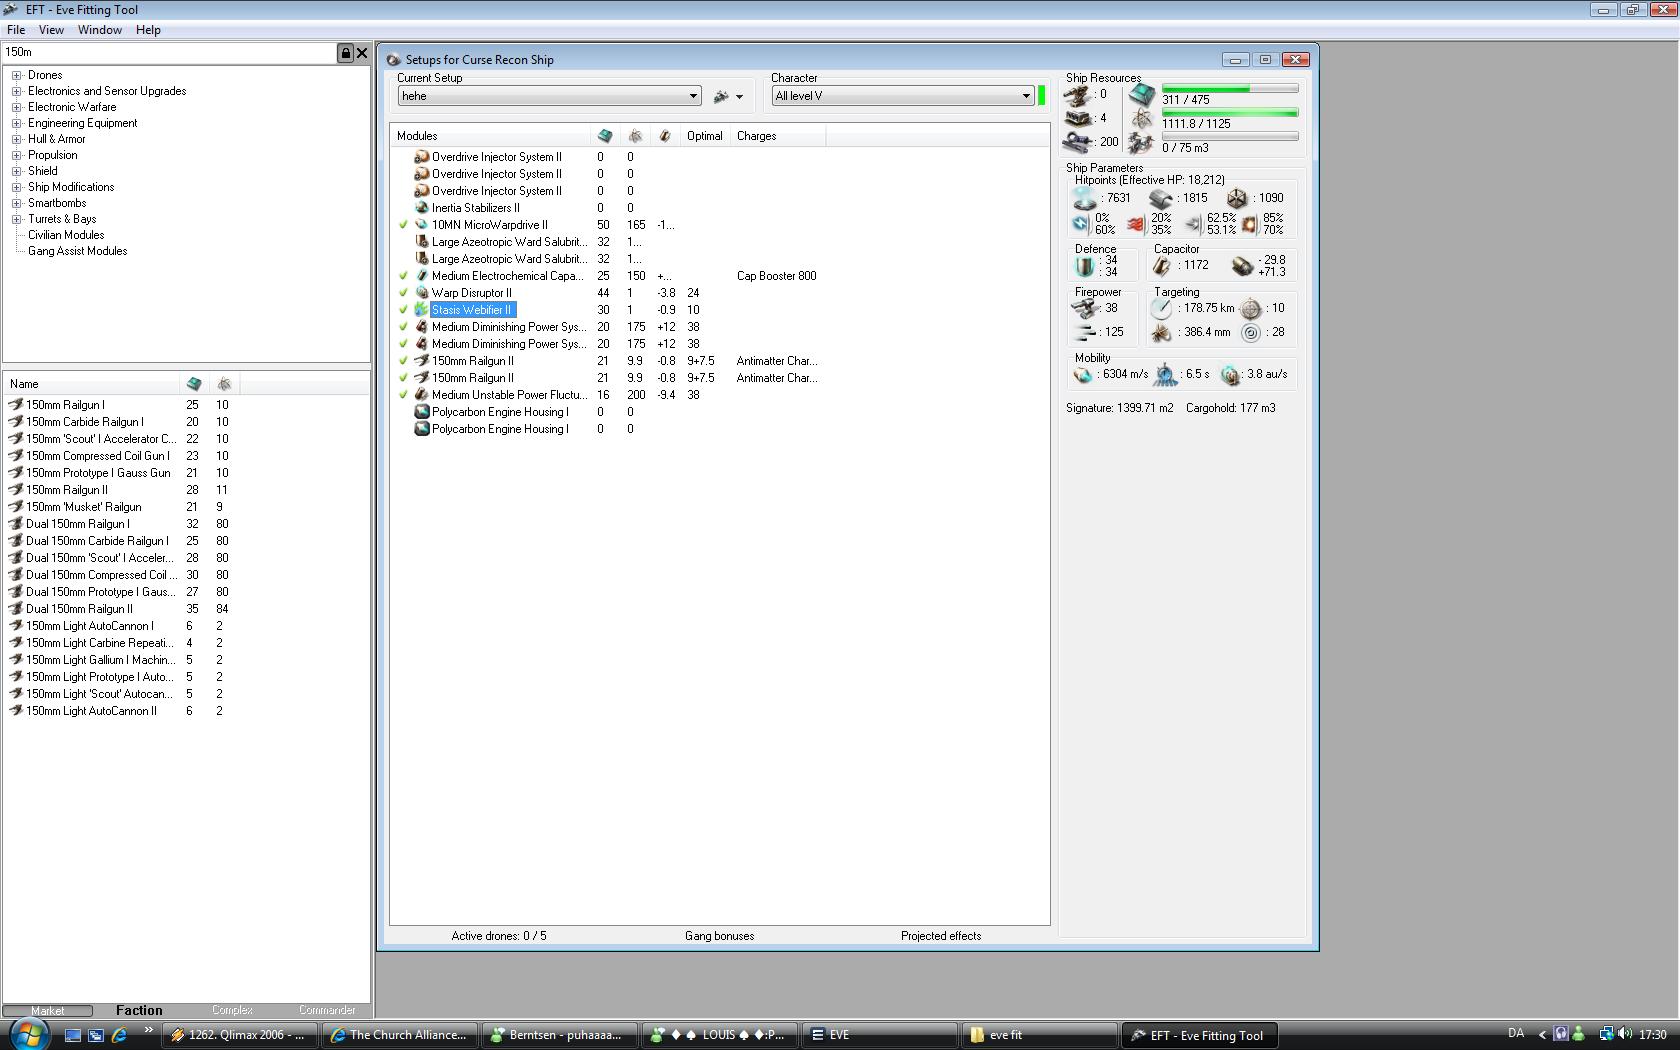This screenshot has height=1050, width=1680.
Task: Open the View menu
Action: 51,30
